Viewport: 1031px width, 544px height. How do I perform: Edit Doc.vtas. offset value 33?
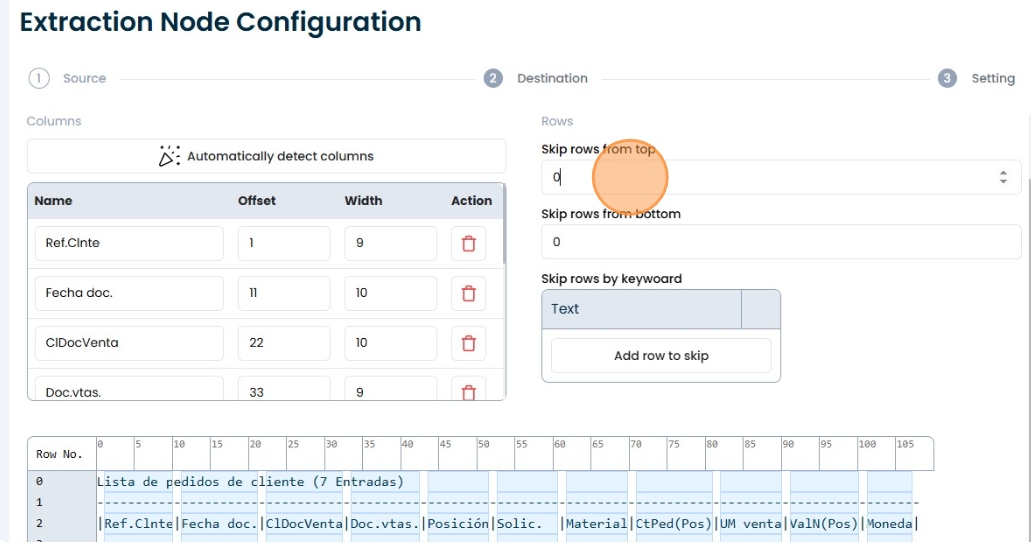point(284,389)
